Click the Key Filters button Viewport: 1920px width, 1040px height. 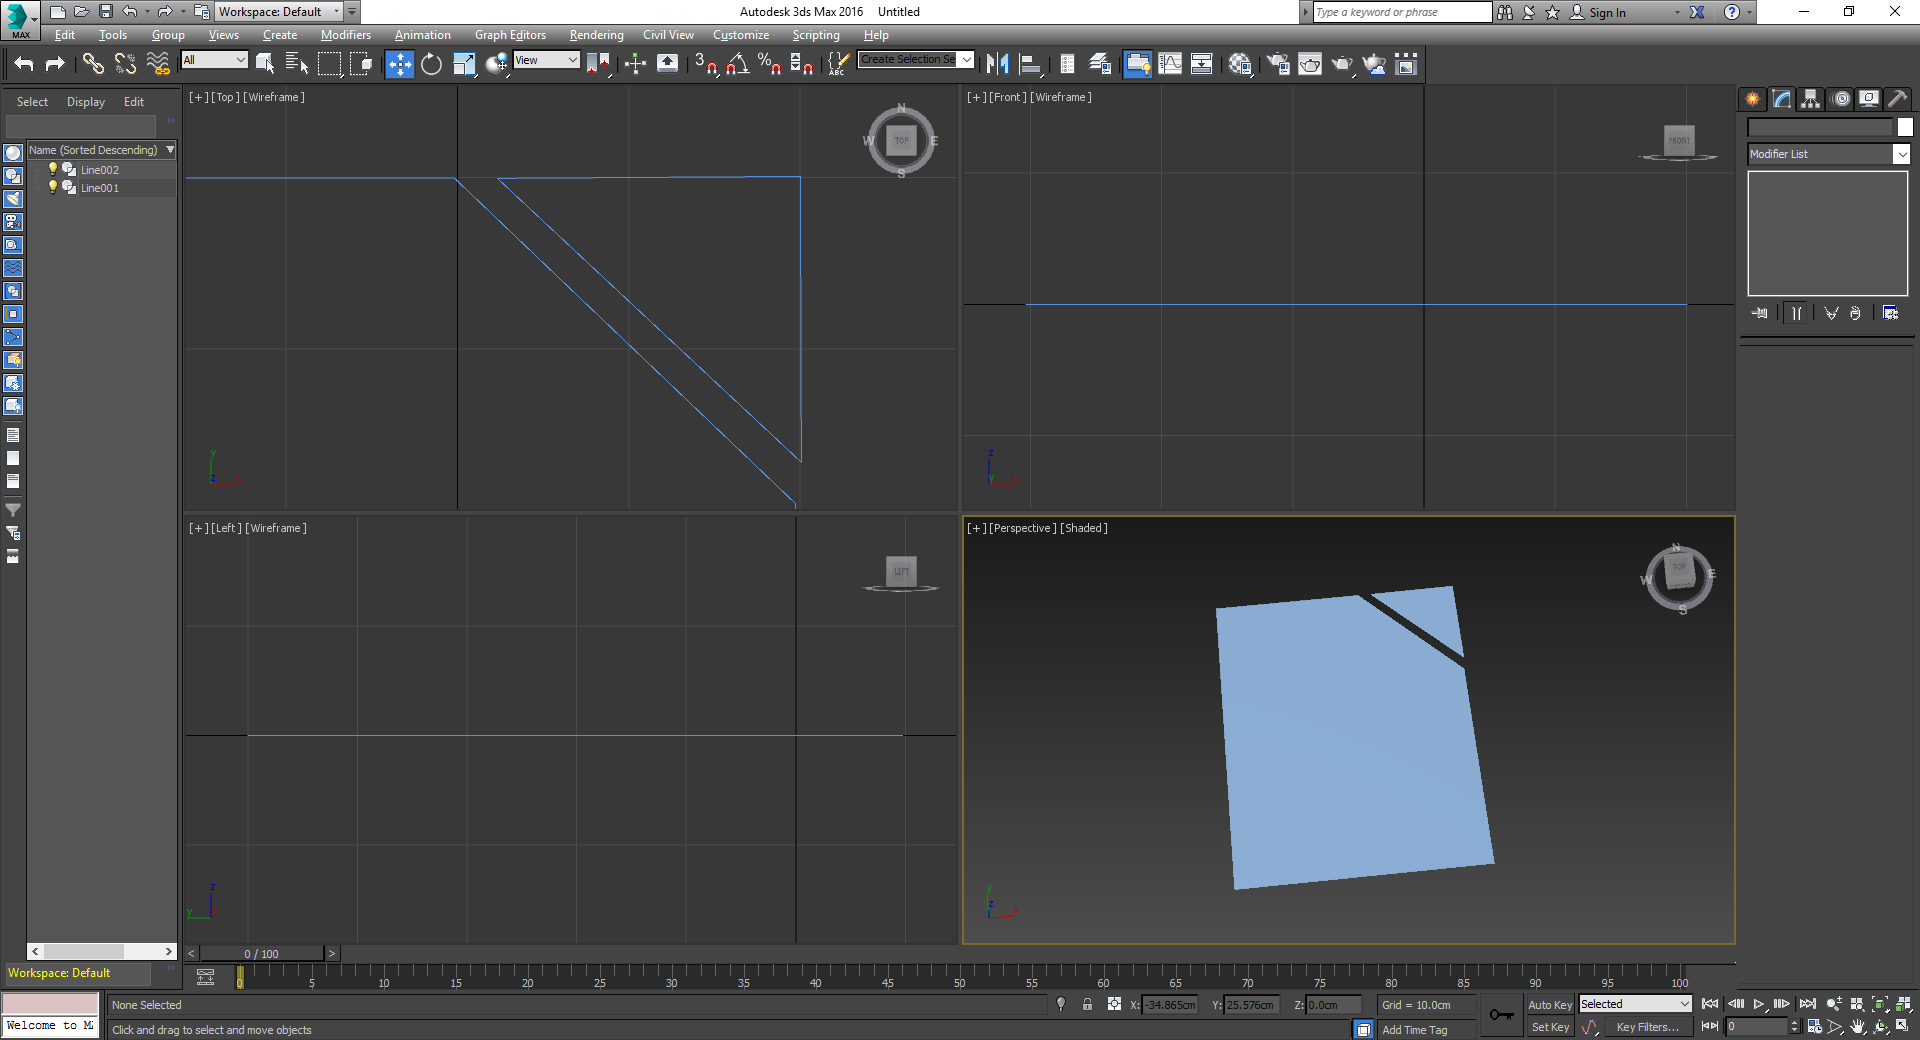coord(1647,1027)
